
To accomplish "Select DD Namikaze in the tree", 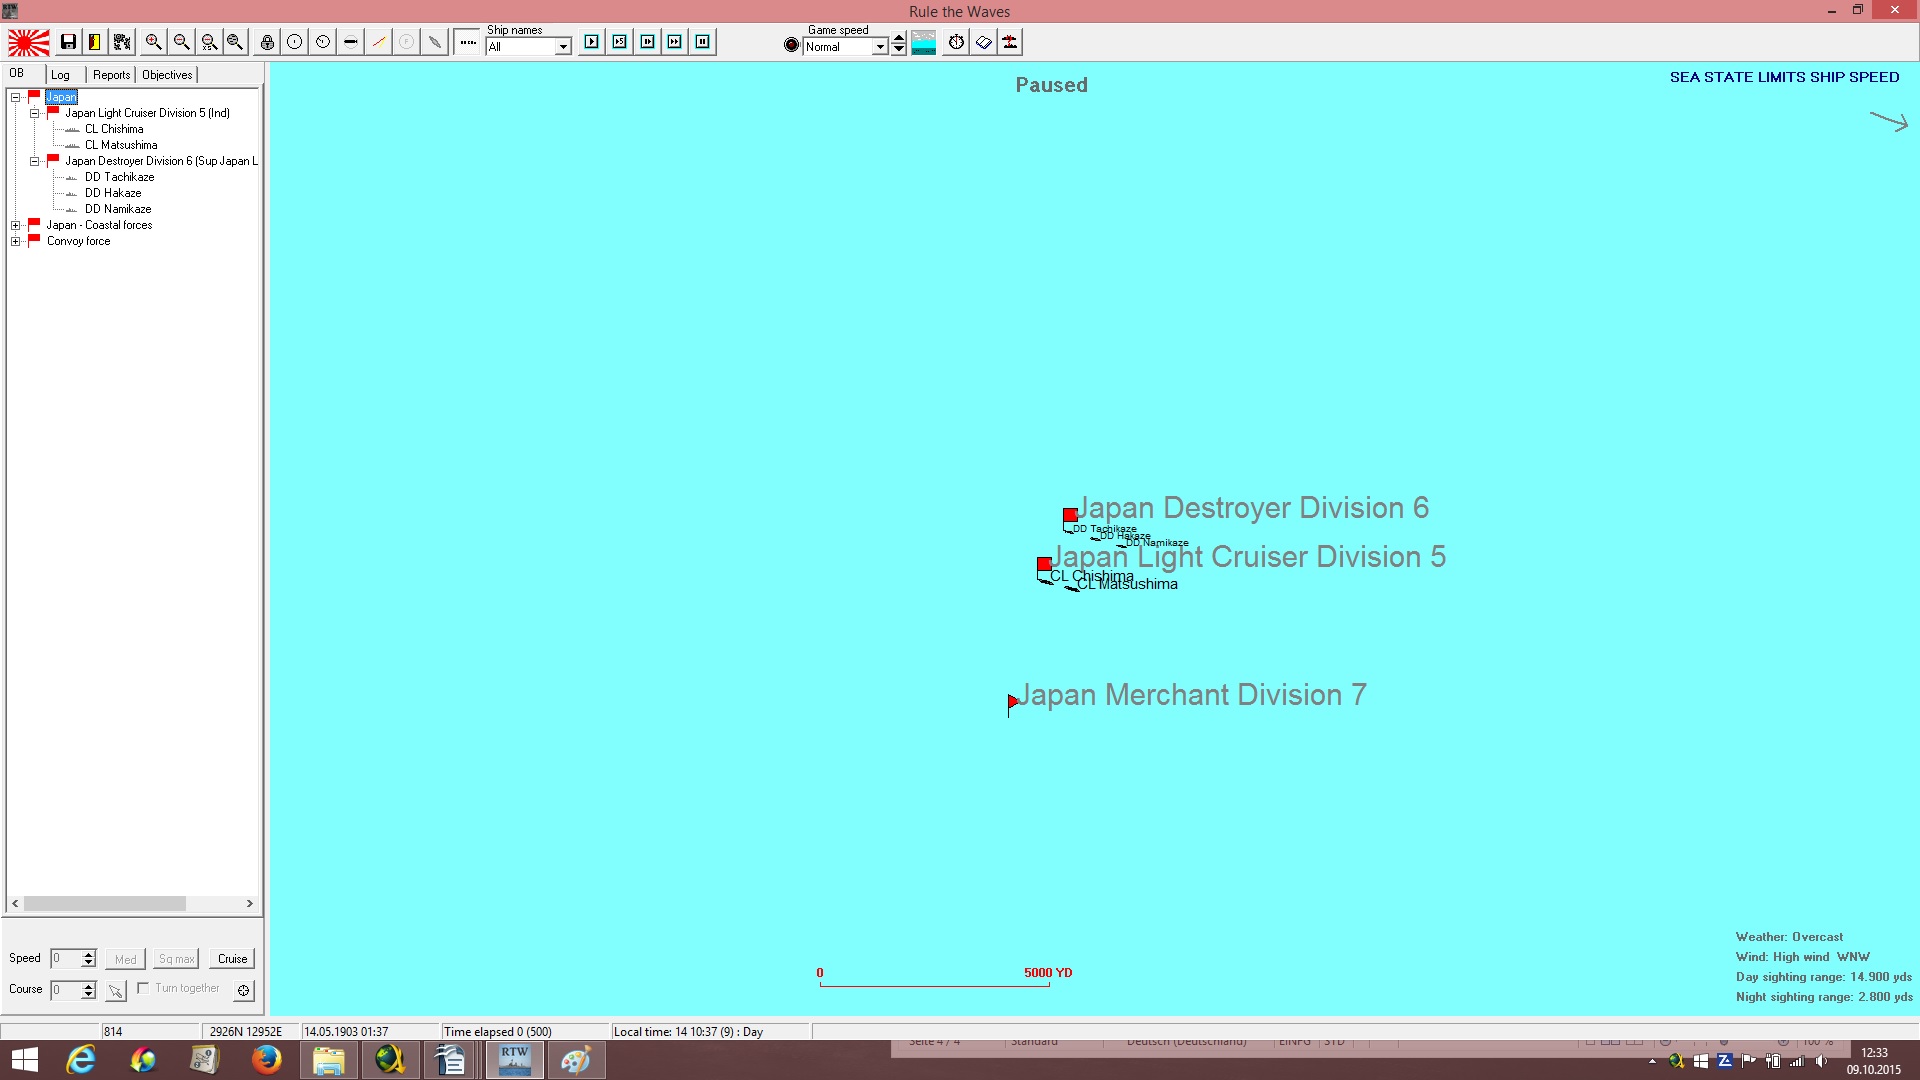I will tap(118, 209).
